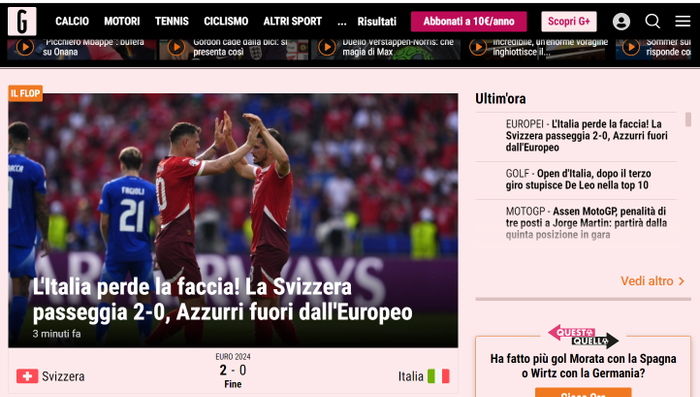Expand Vedi altro chevron in Ultim'ora
The height and width of the screenshot is (397, 700).
tap(681, 281)
